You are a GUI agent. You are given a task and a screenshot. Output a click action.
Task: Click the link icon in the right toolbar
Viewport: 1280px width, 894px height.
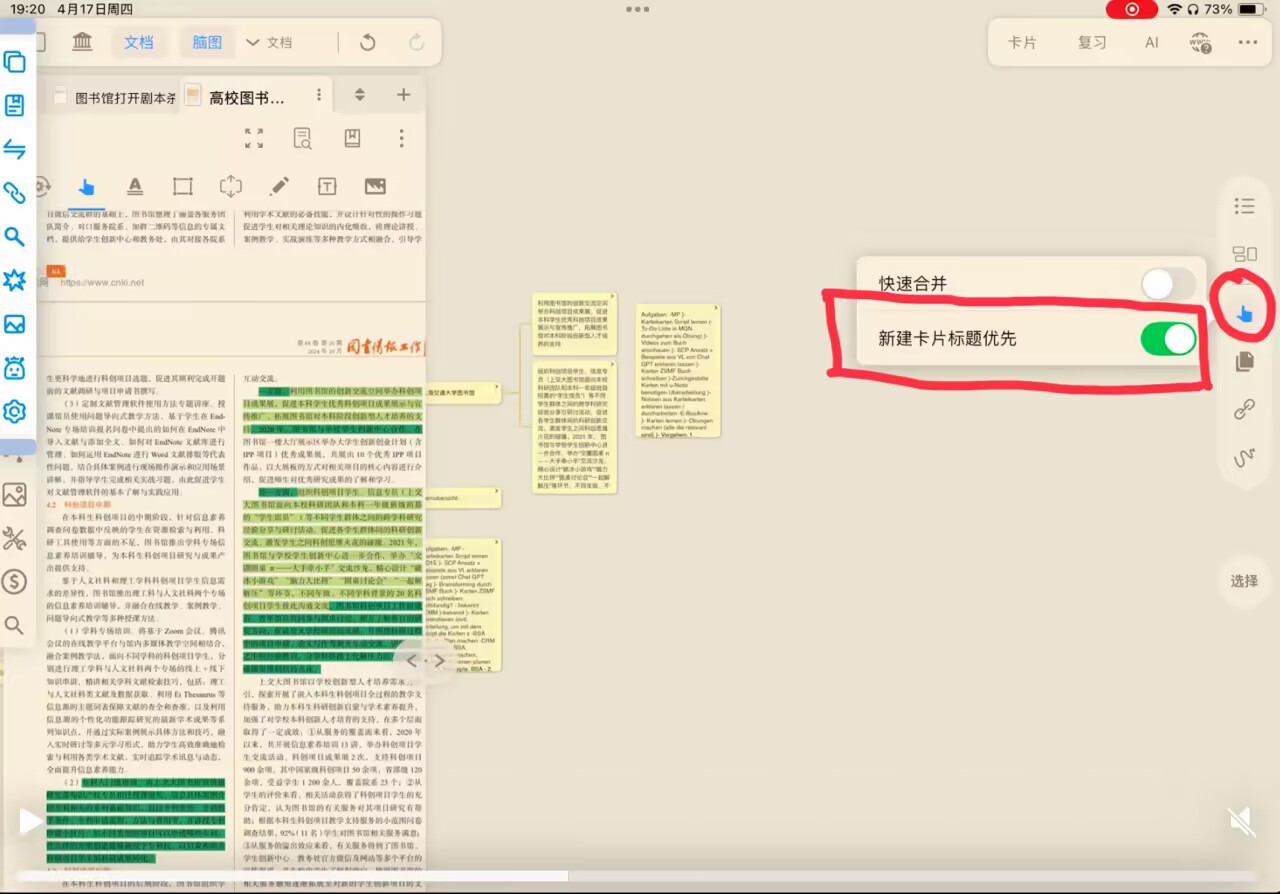(x=1244, y=409)
